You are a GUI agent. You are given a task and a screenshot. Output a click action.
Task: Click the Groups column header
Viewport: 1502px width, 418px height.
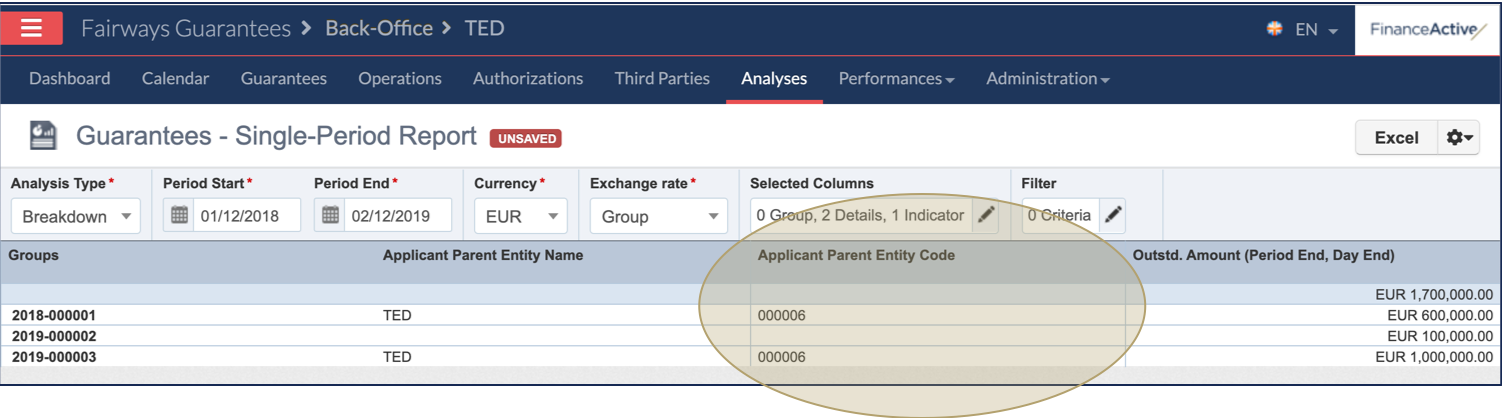click(34, 255)
